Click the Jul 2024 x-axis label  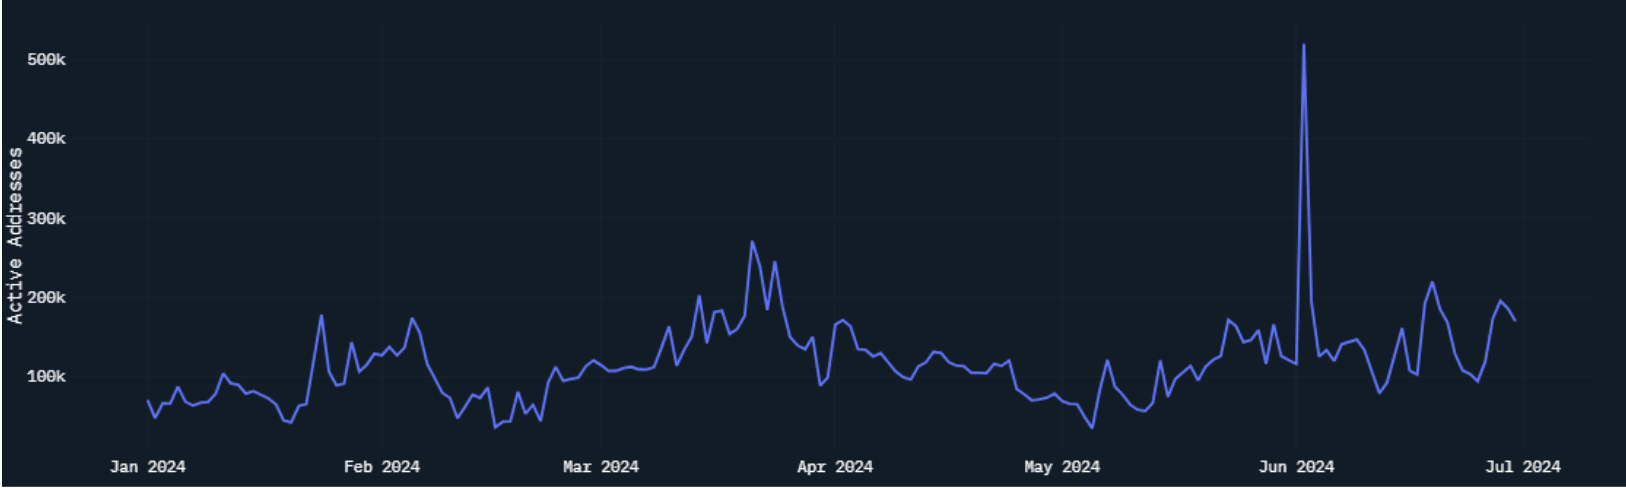(x=1522, y=467)
